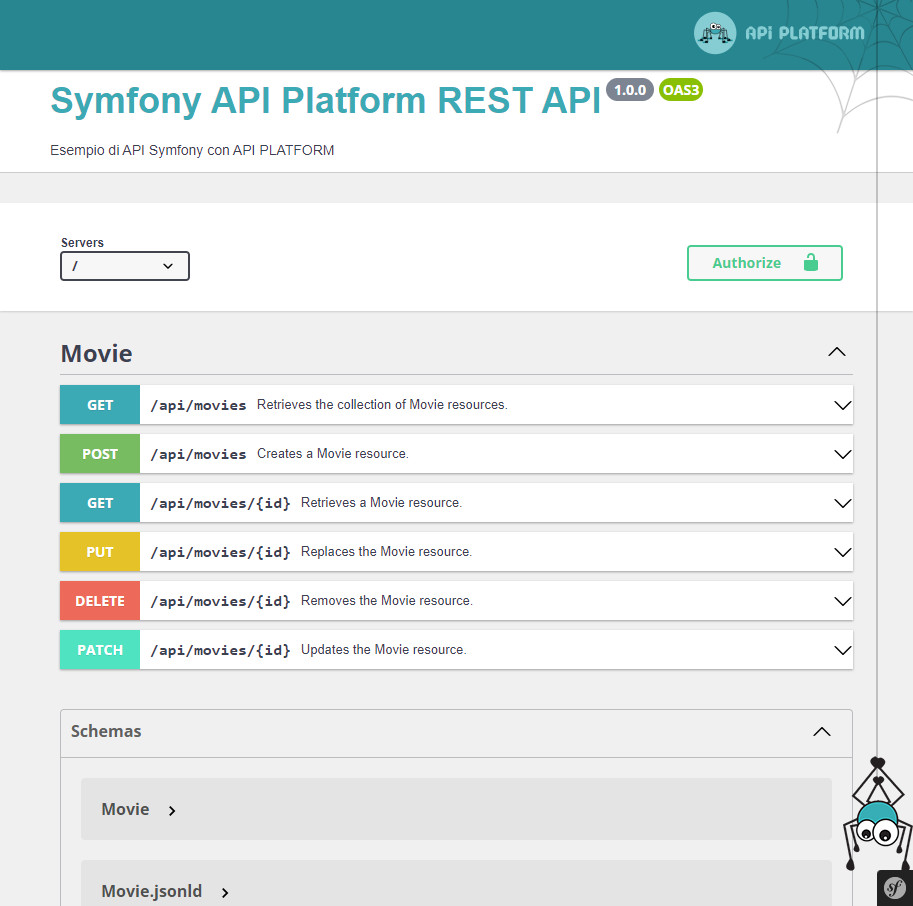Expand chevron of Removes the Movie resource
Viewport: 913px width, 906px height.
click(x=843, y=601)
